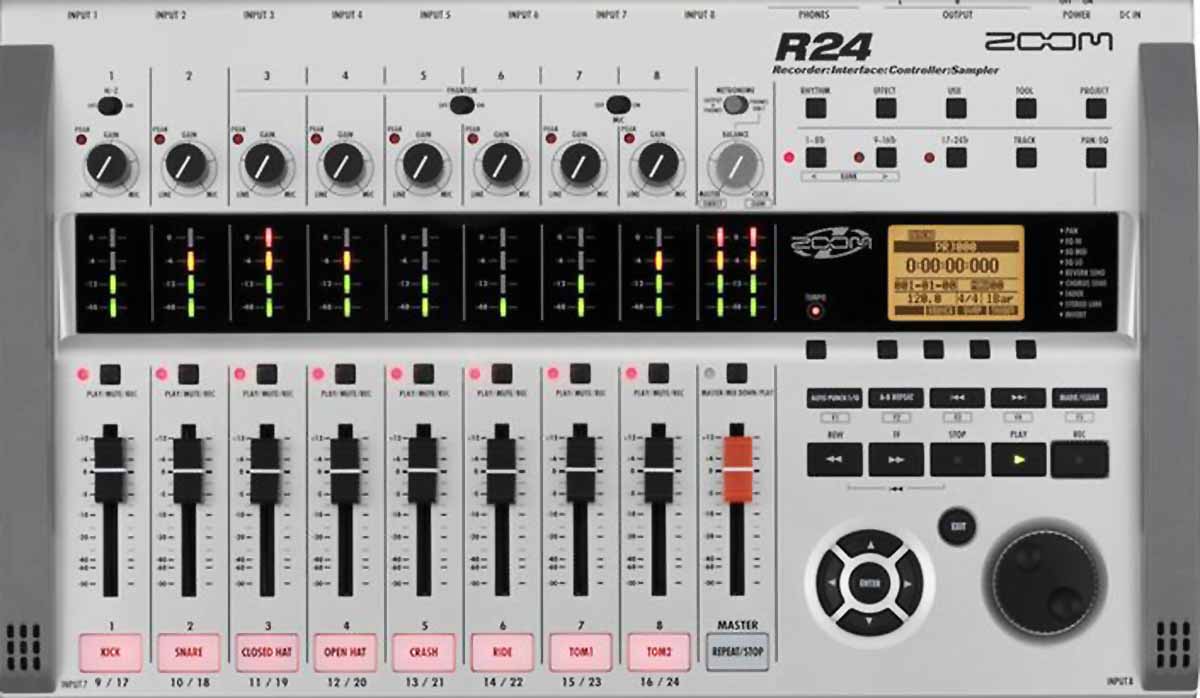Click the up arrow cursor key
Screen dimensions: 1200x698
[x=869, y=546]
